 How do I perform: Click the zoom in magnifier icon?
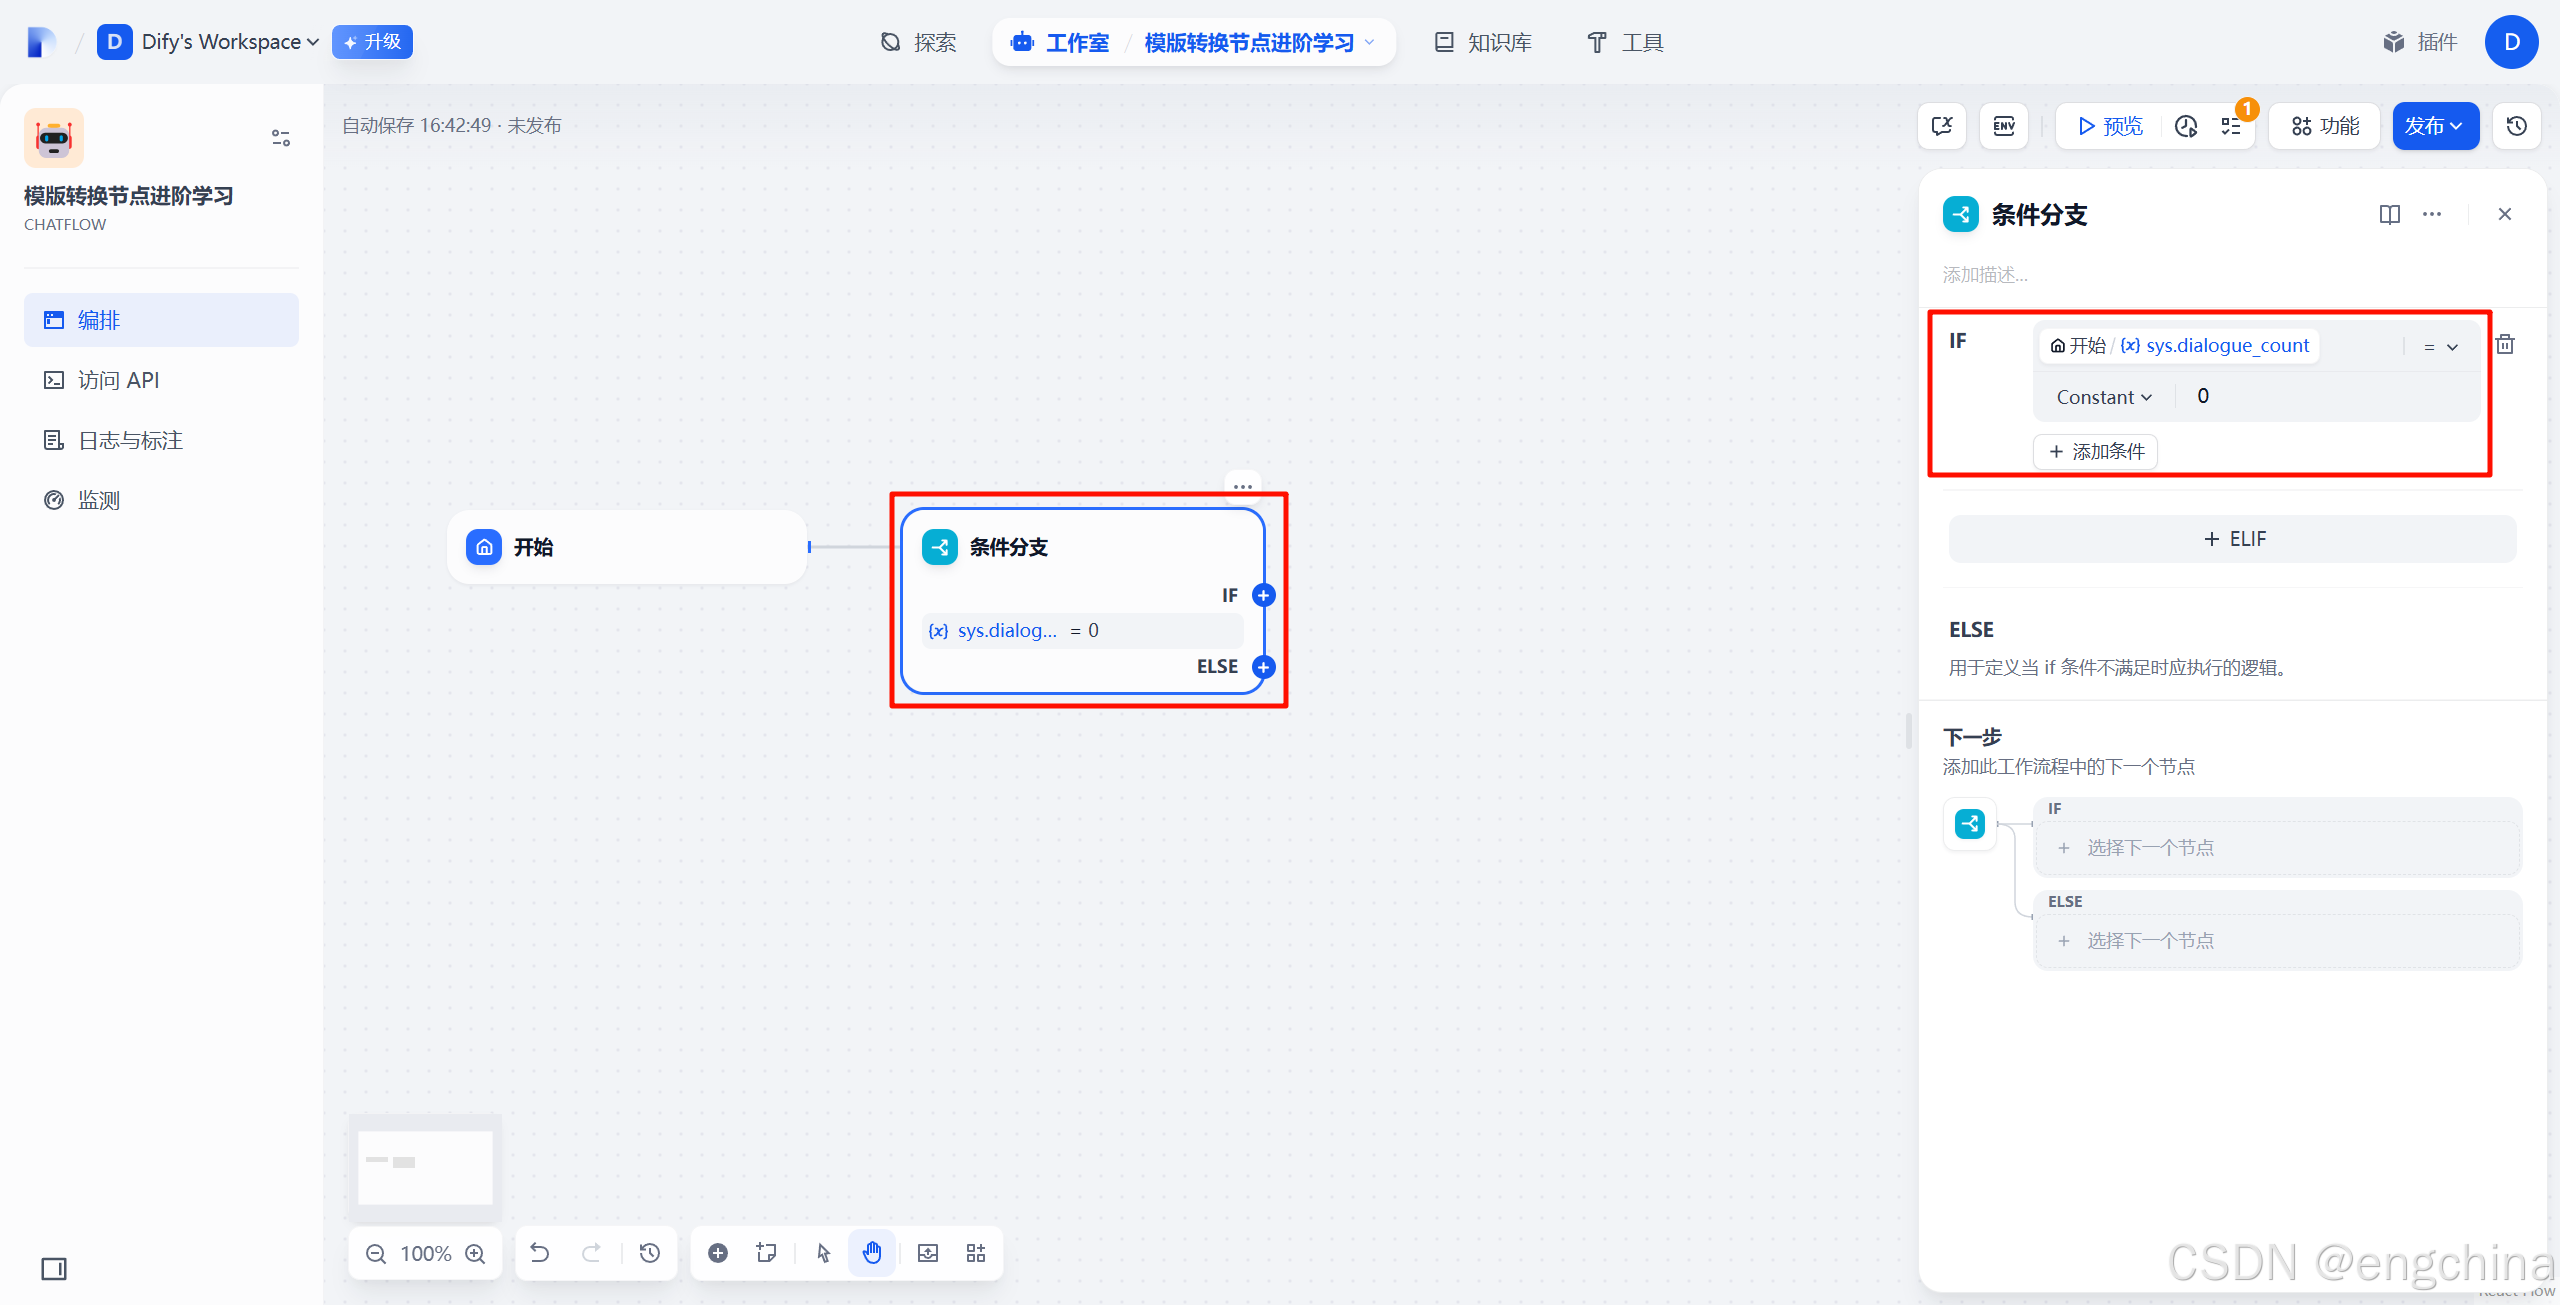(476, 1254)
